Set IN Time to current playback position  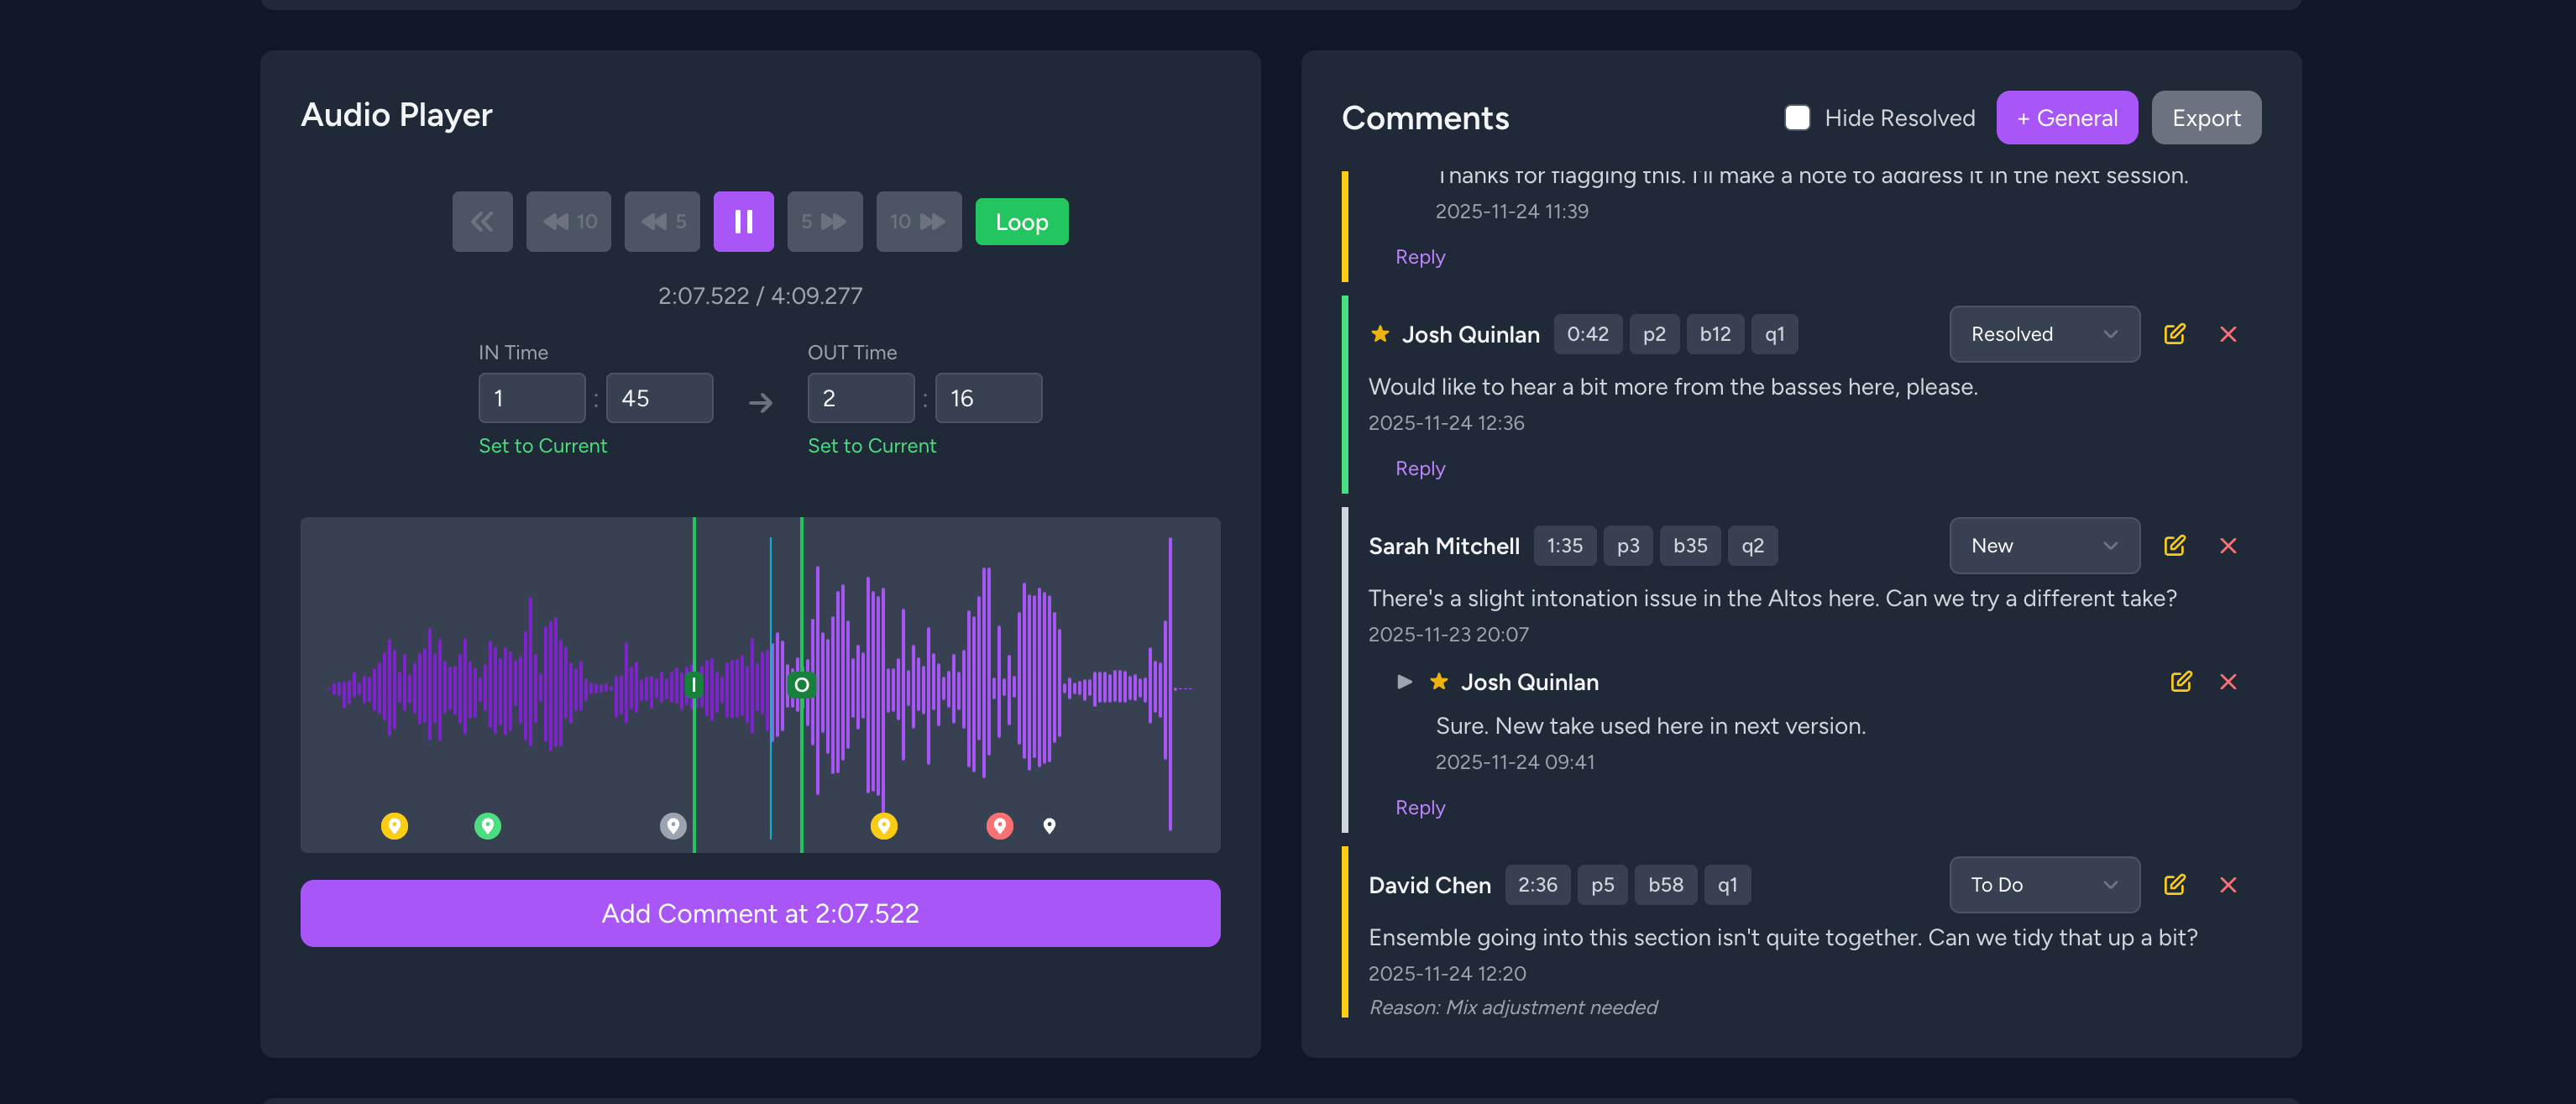coord(543,445)
